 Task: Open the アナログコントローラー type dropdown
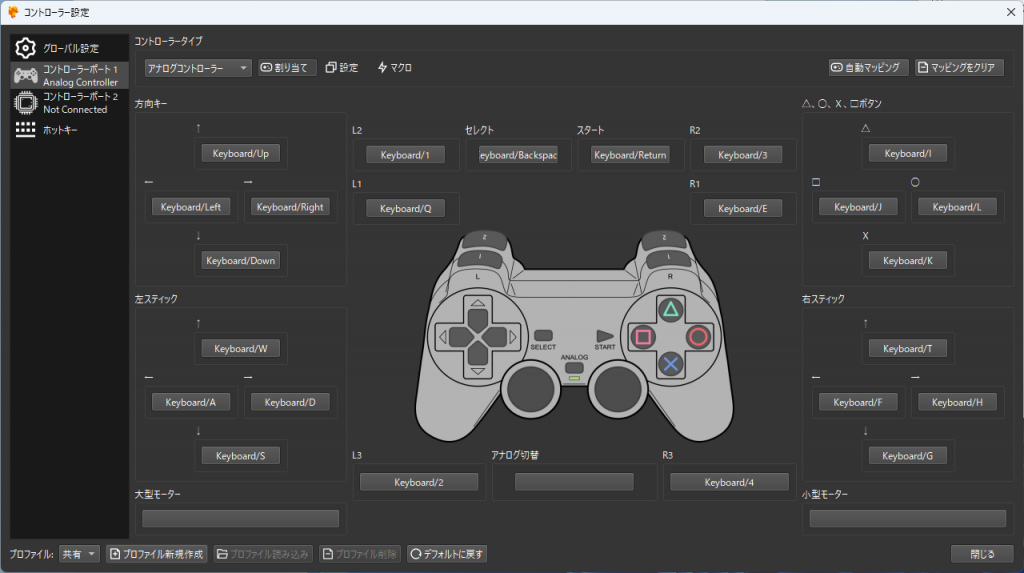coord(198,68)
